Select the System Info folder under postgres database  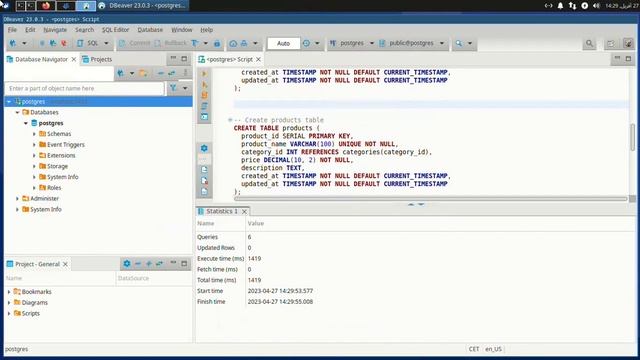click(58, 177)
